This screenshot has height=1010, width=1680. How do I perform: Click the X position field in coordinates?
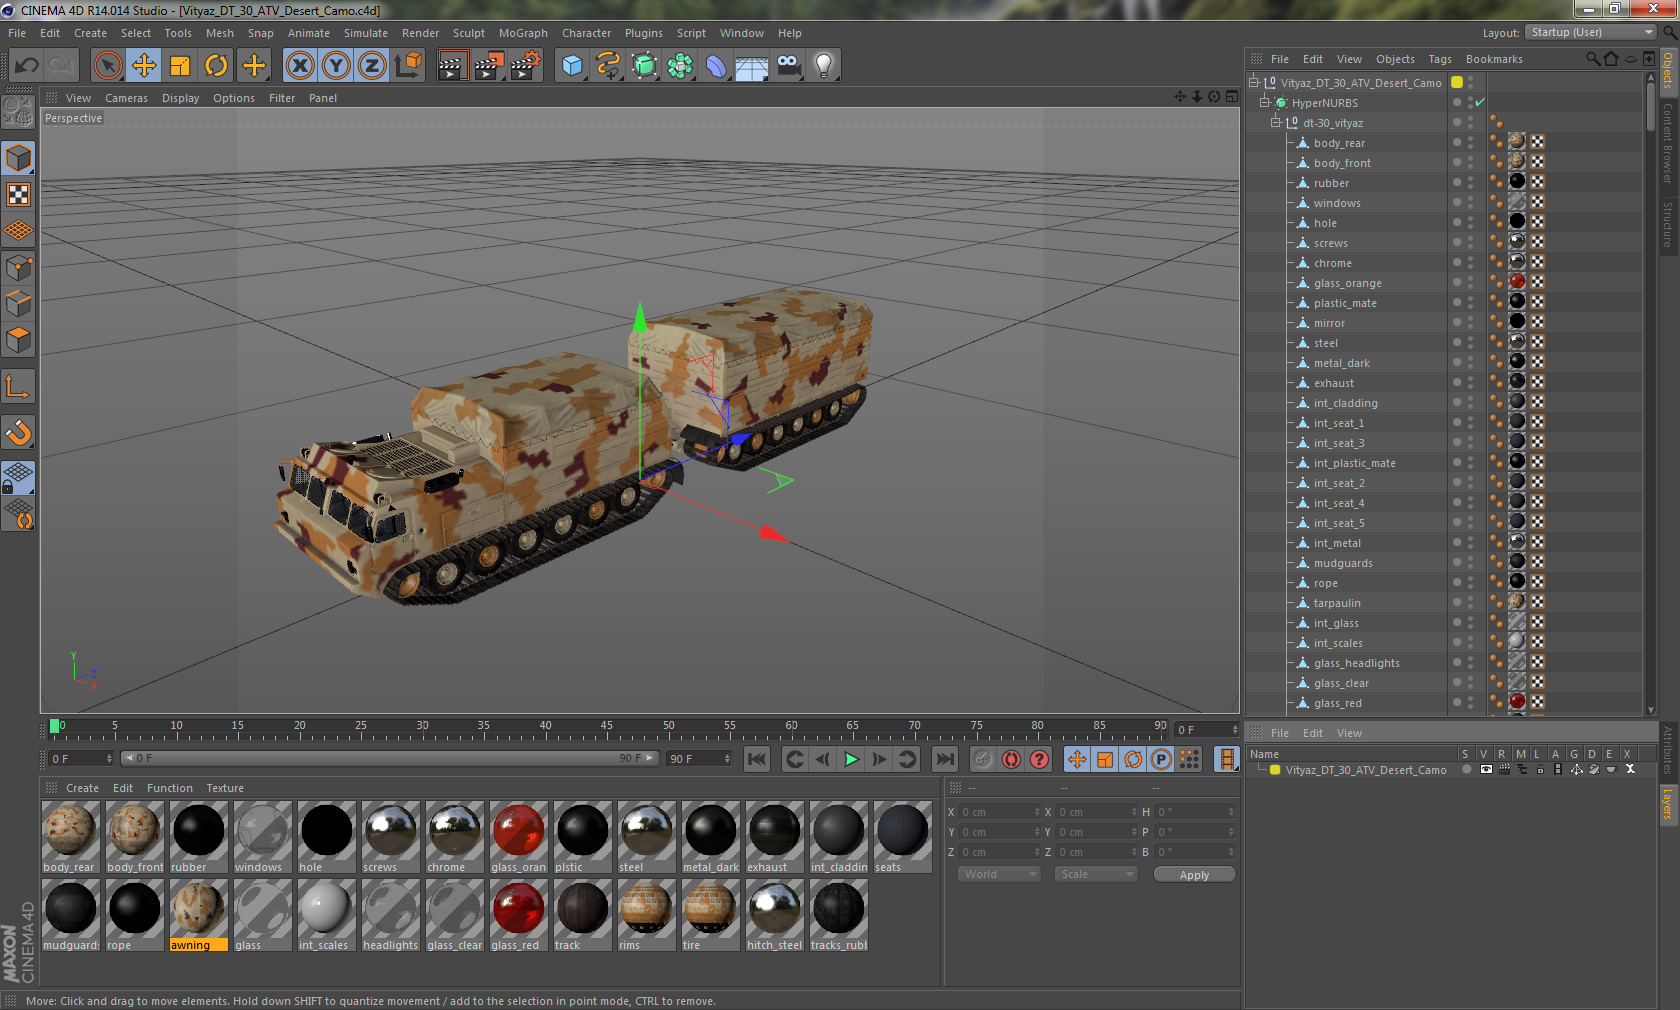(1000, 812)
